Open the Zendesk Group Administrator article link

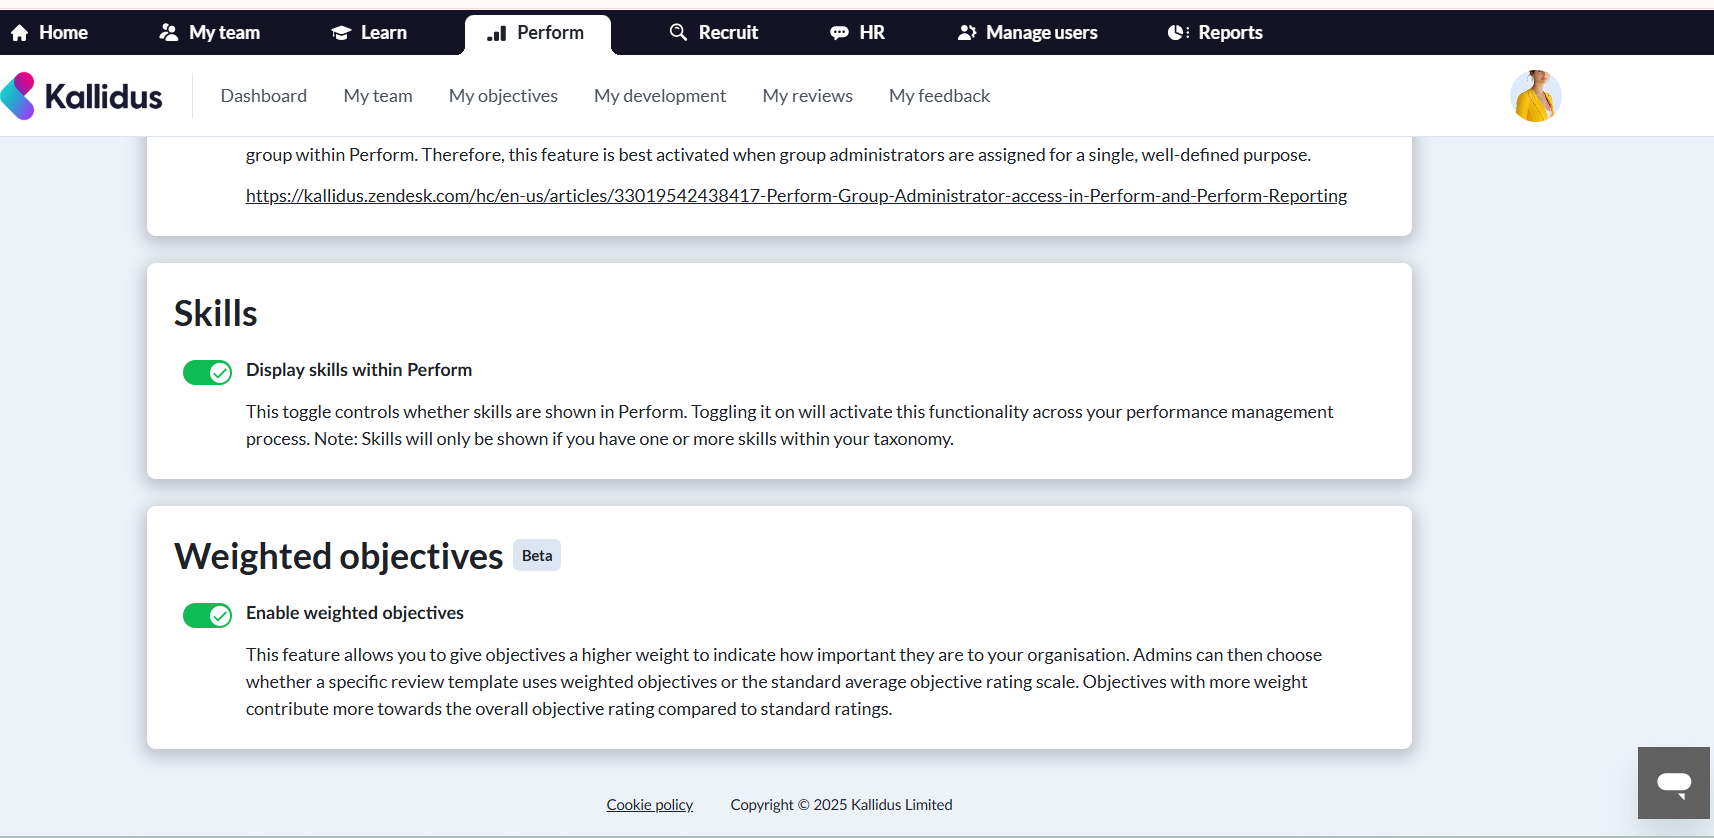coord(796,196)
